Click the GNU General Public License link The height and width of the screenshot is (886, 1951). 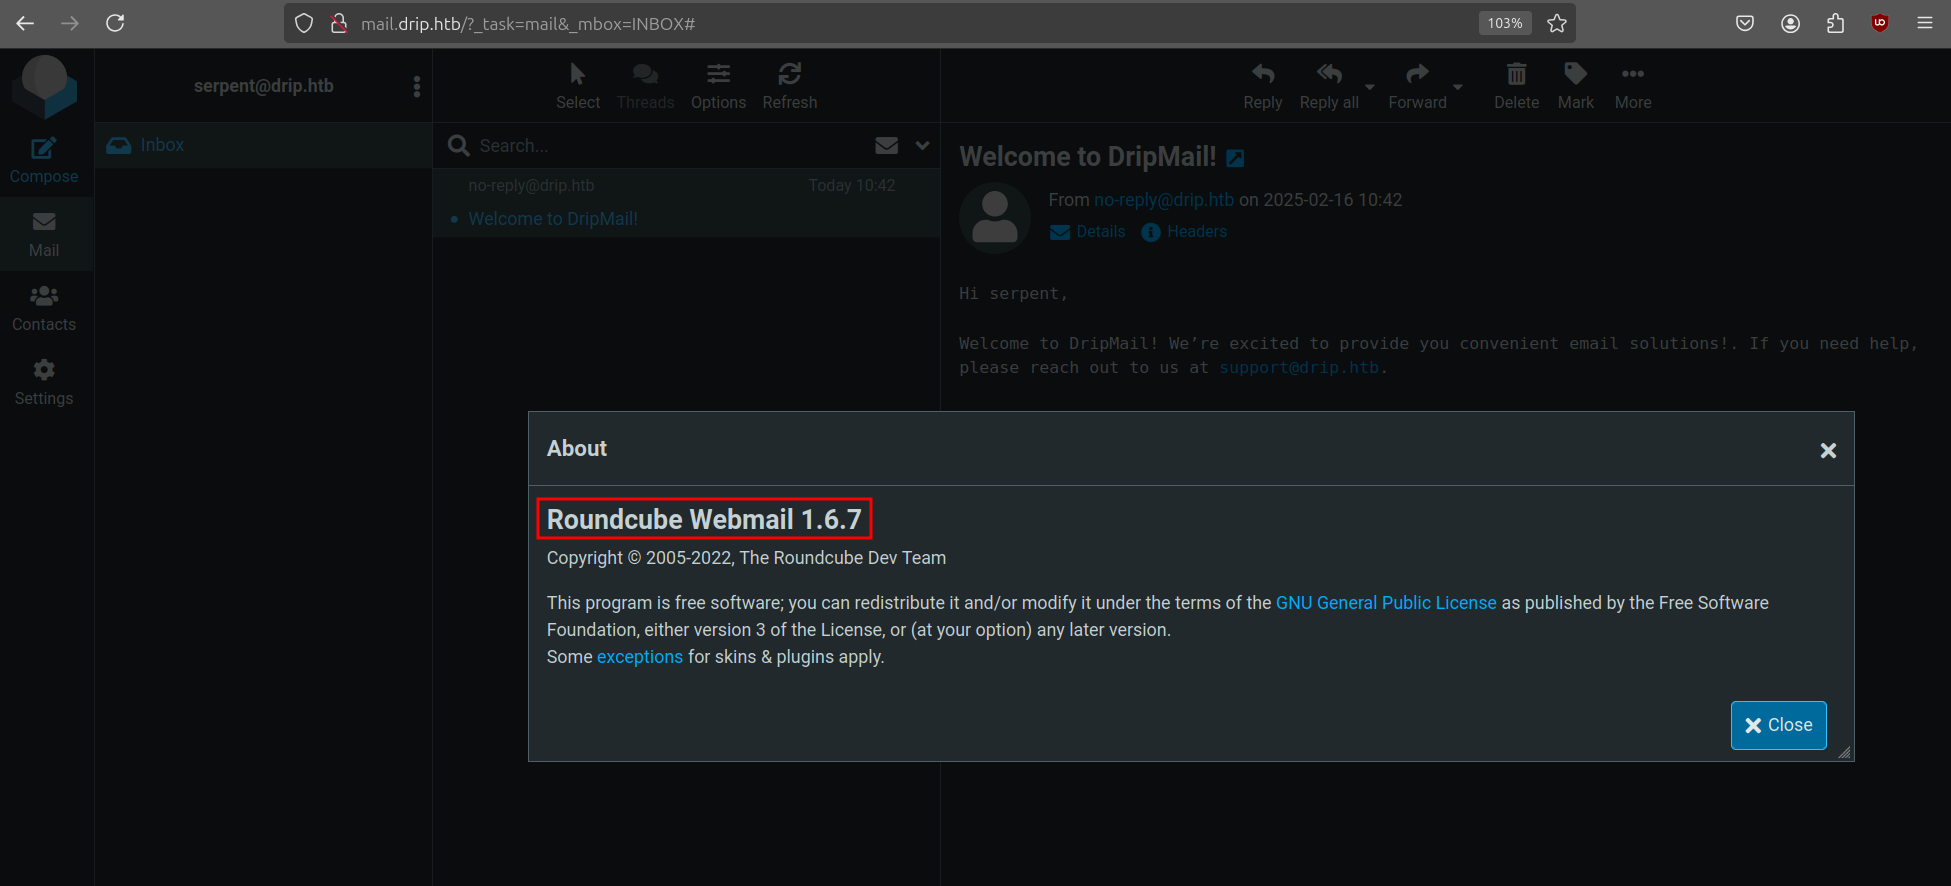point(1385,603)
